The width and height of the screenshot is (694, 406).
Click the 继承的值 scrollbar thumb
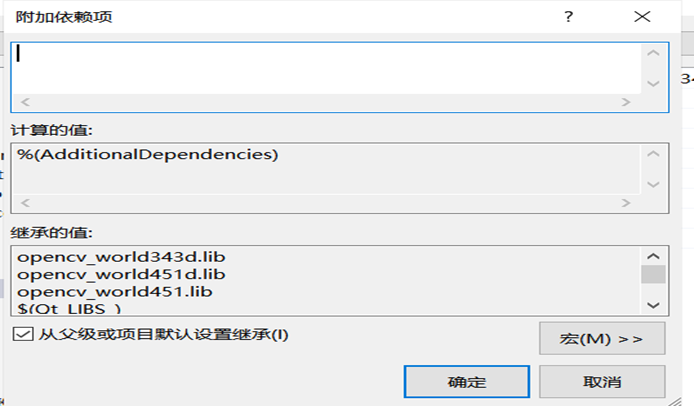point(653,274)
